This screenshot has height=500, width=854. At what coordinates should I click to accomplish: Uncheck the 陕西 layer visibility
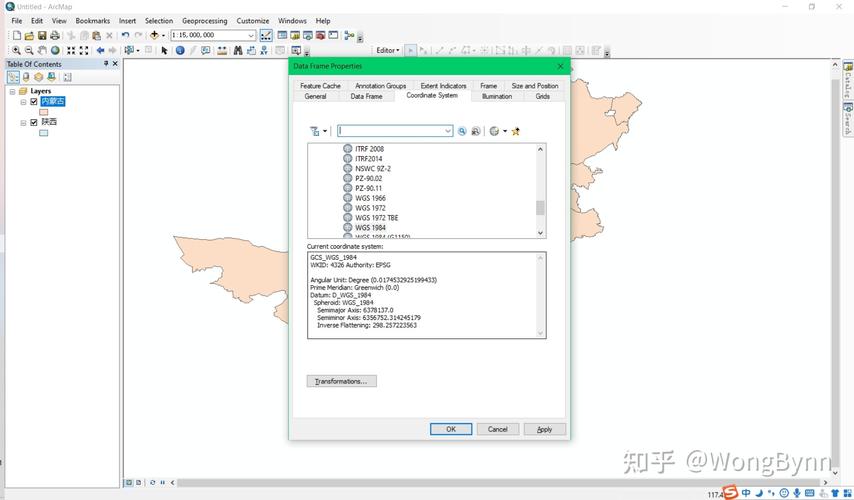(34, 122)
